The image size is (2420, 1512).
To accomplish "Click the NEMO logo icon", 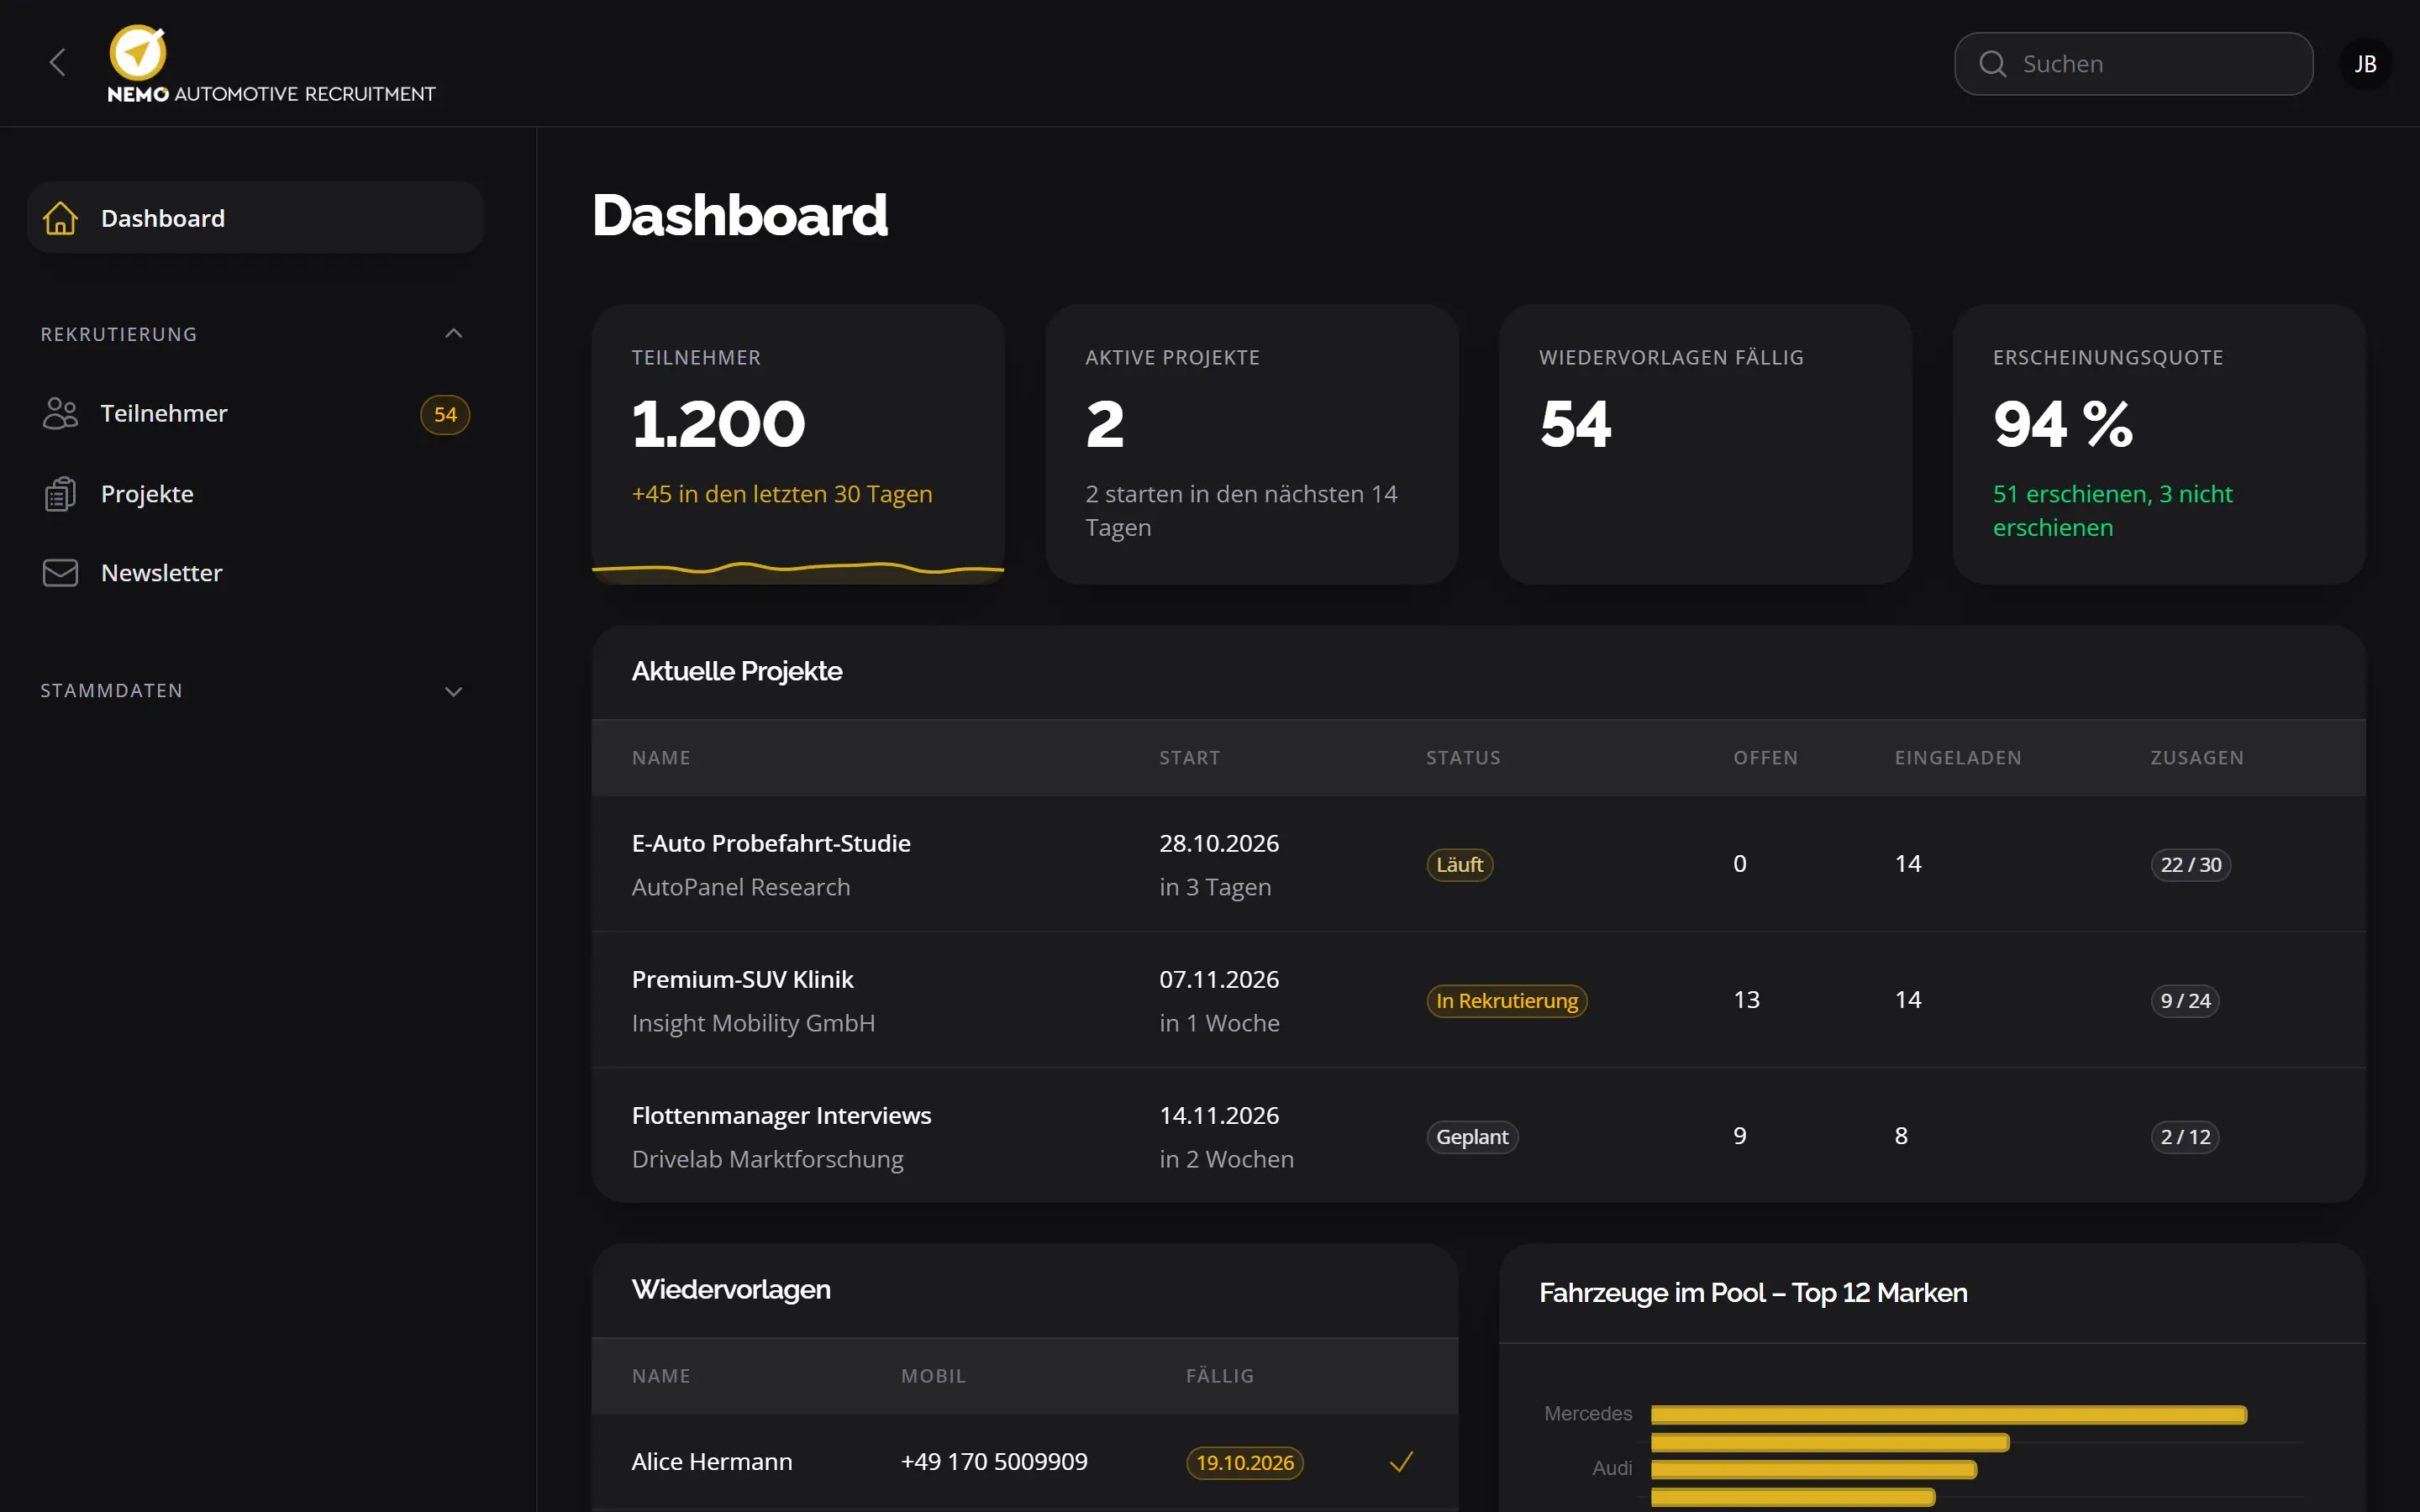I will click(137, 52).
